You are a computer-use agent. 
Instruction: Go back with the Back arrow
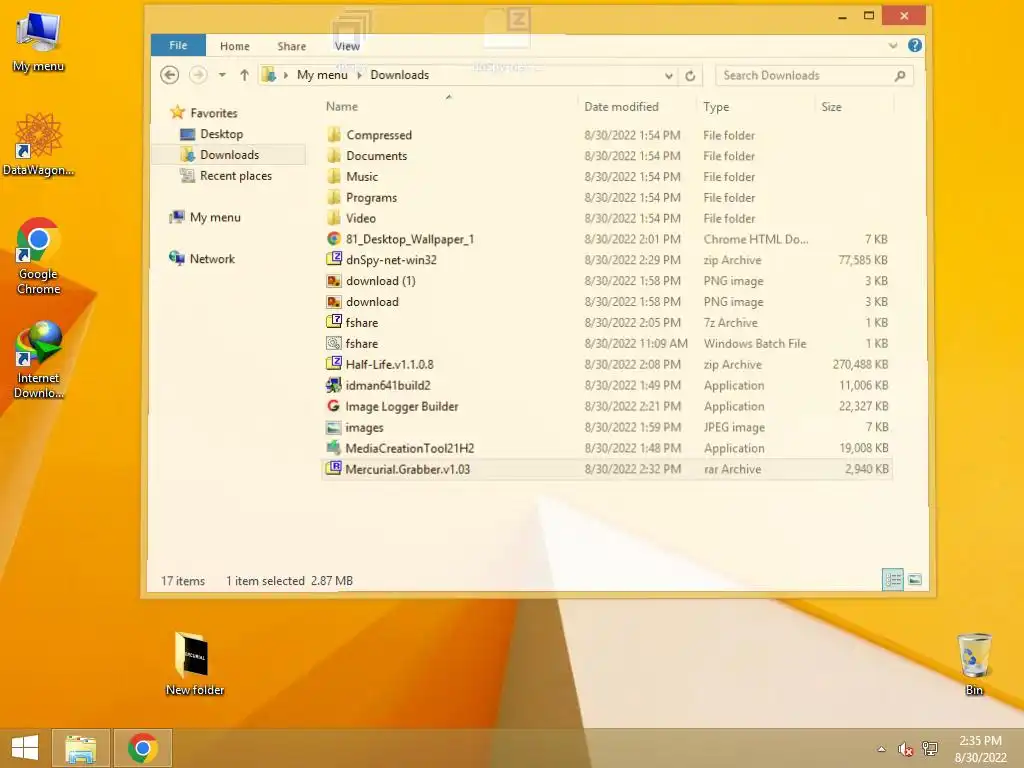coord(169,75)
